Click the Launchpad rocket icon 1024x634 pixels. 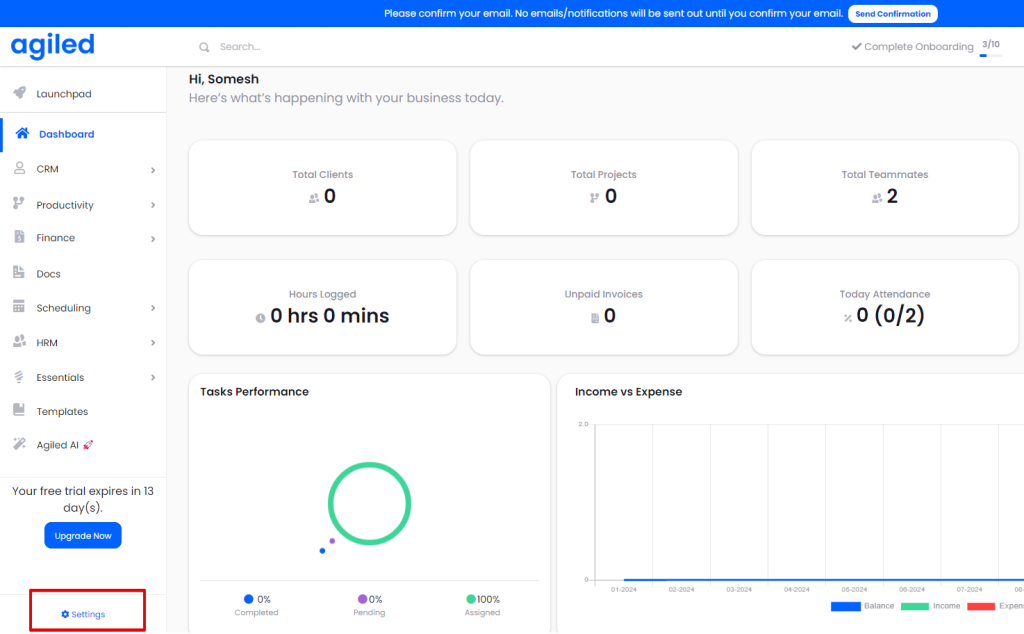(x=19, y=93)
